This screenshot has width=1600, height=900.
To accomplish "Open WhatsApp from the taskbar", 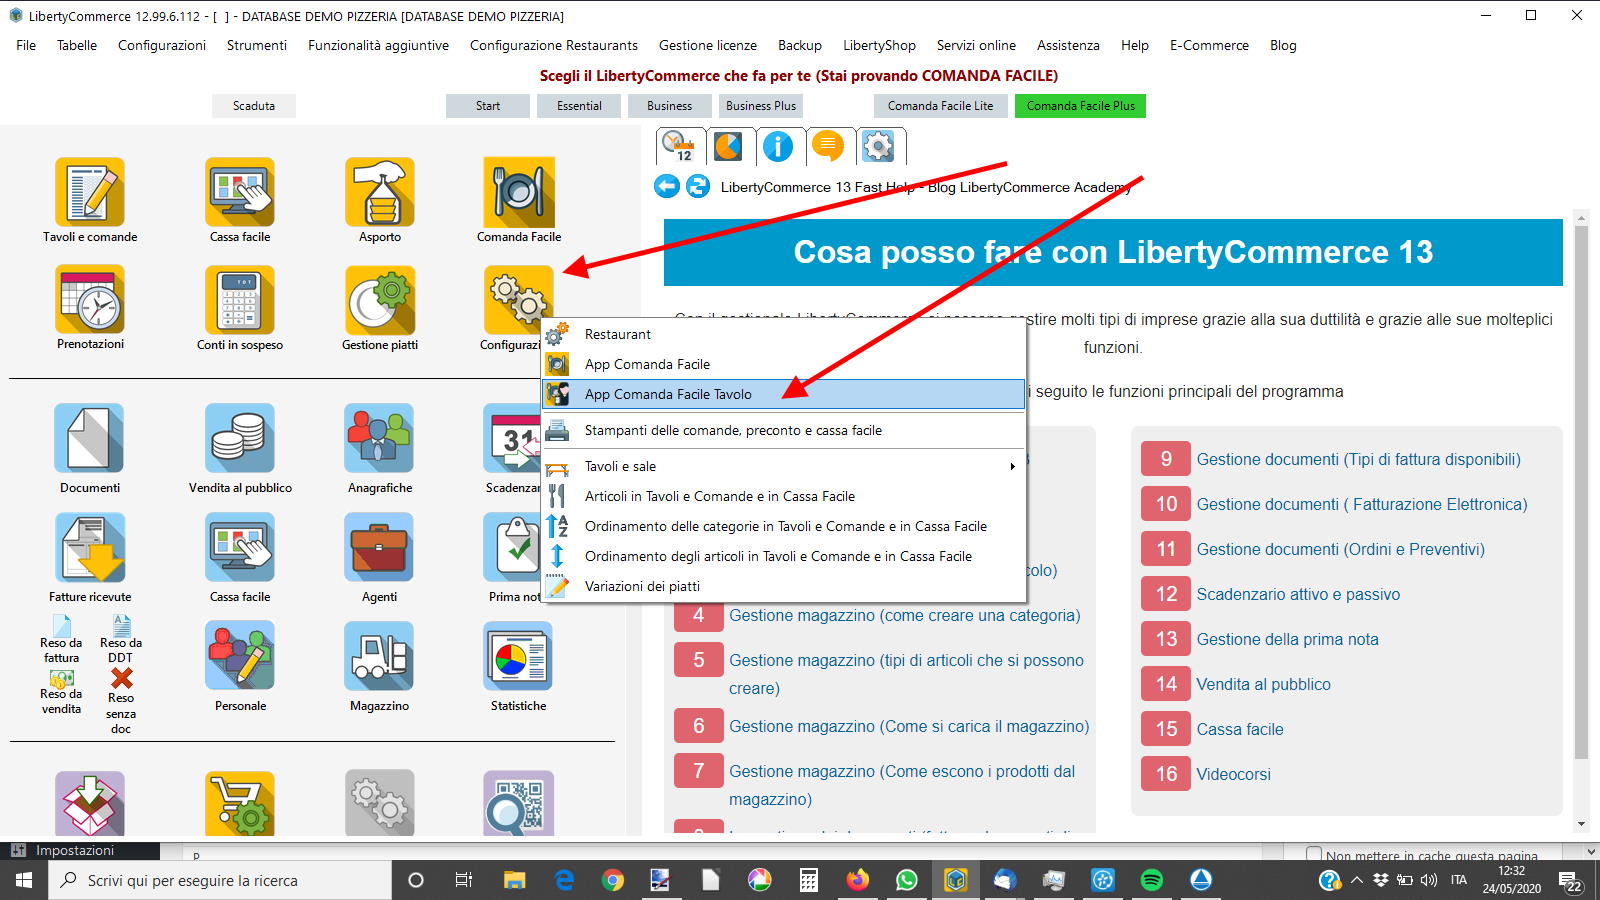I will point(906,880).
